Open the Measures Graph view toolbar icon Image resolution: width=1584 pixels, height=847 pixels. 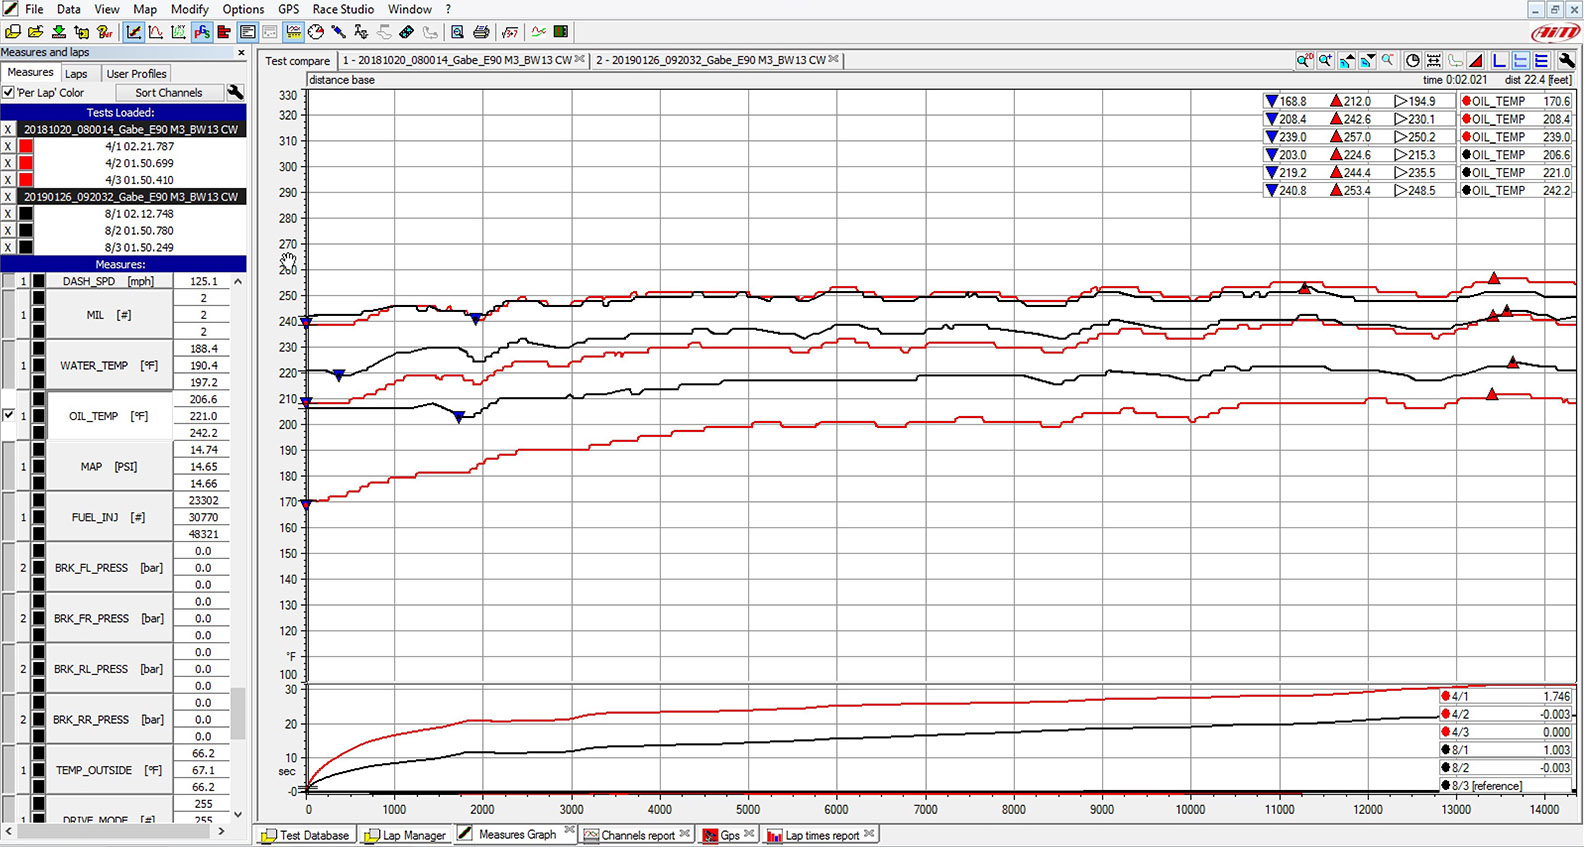click(133, 32)
